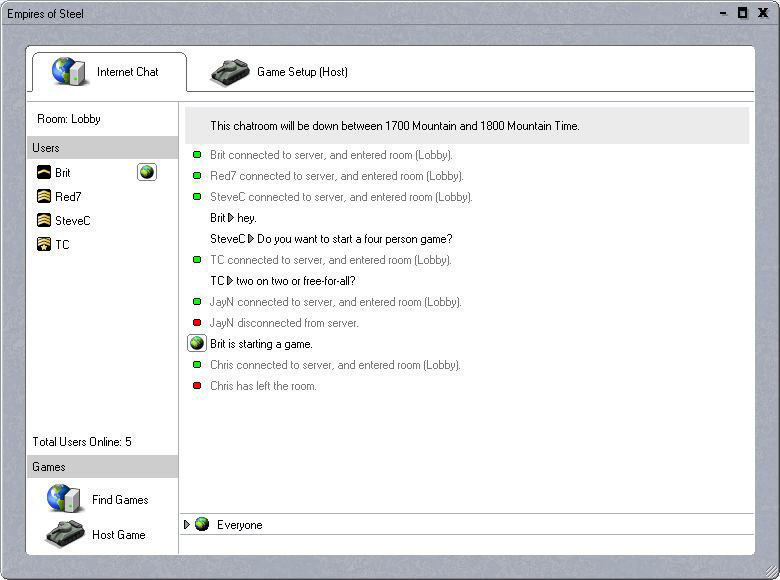This screenshot has width=780, height=580.
Task: Click SteveC's rank insignia icon
Action: [x=44, y=220]
